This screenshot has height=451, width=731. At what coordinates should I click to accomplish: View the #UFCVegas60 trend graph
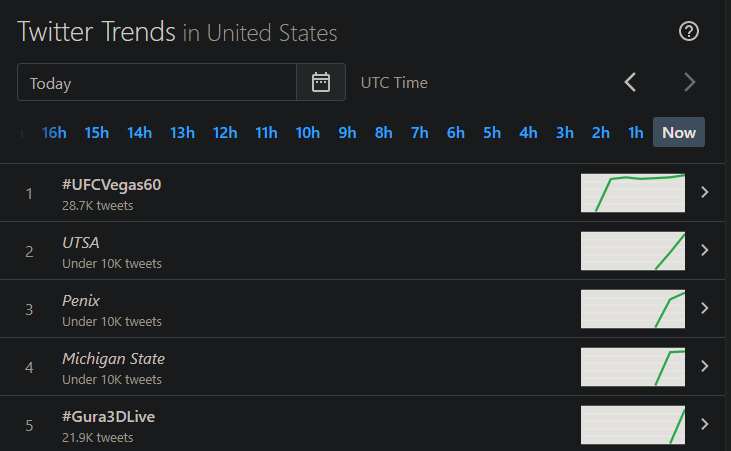633,193
